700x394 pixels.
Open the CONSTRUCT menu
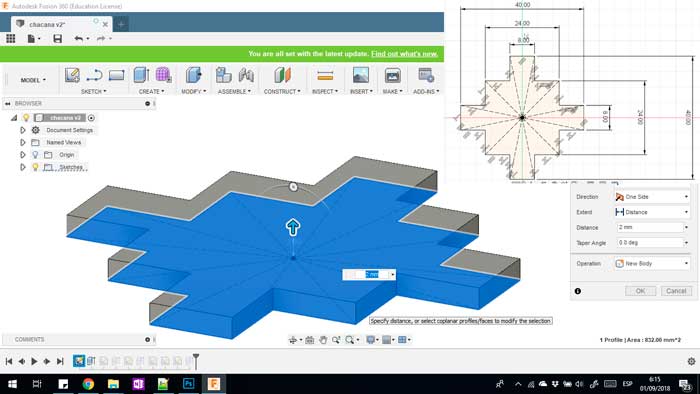(282, 91)
